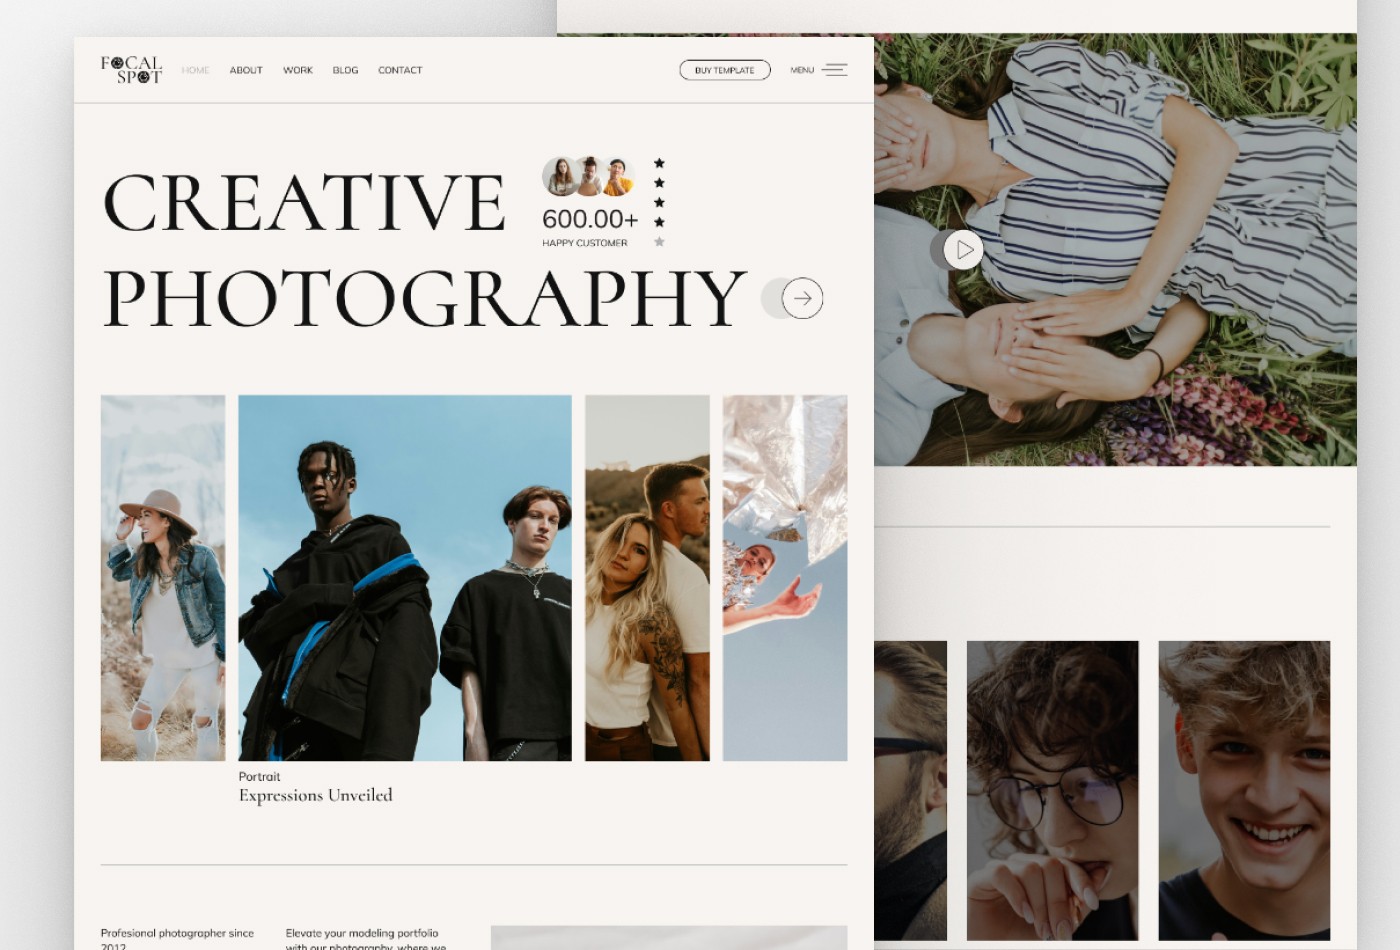Image resolution: width=1400 pixels, height=950 pixels.
Task: Select the two-models sky background thumbnail
Action: 404,578
